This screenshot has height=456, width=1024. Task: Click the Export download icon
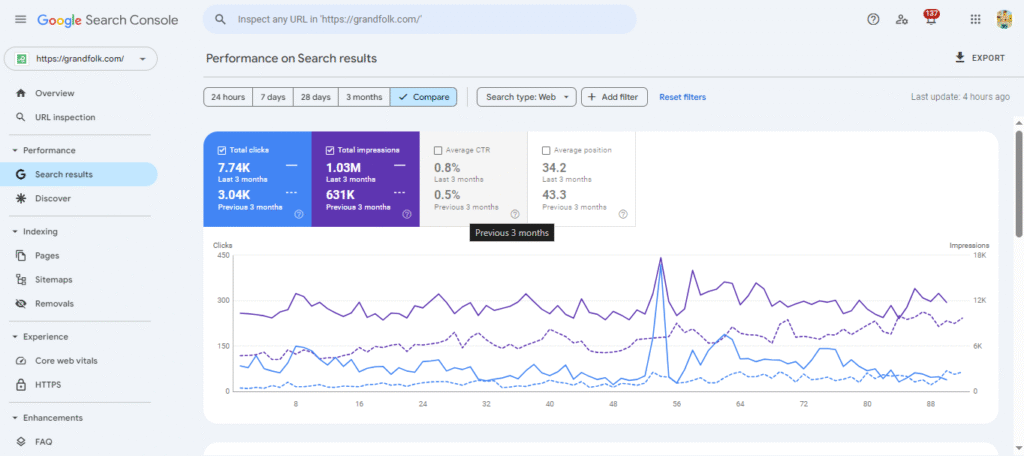click(960, 58)
